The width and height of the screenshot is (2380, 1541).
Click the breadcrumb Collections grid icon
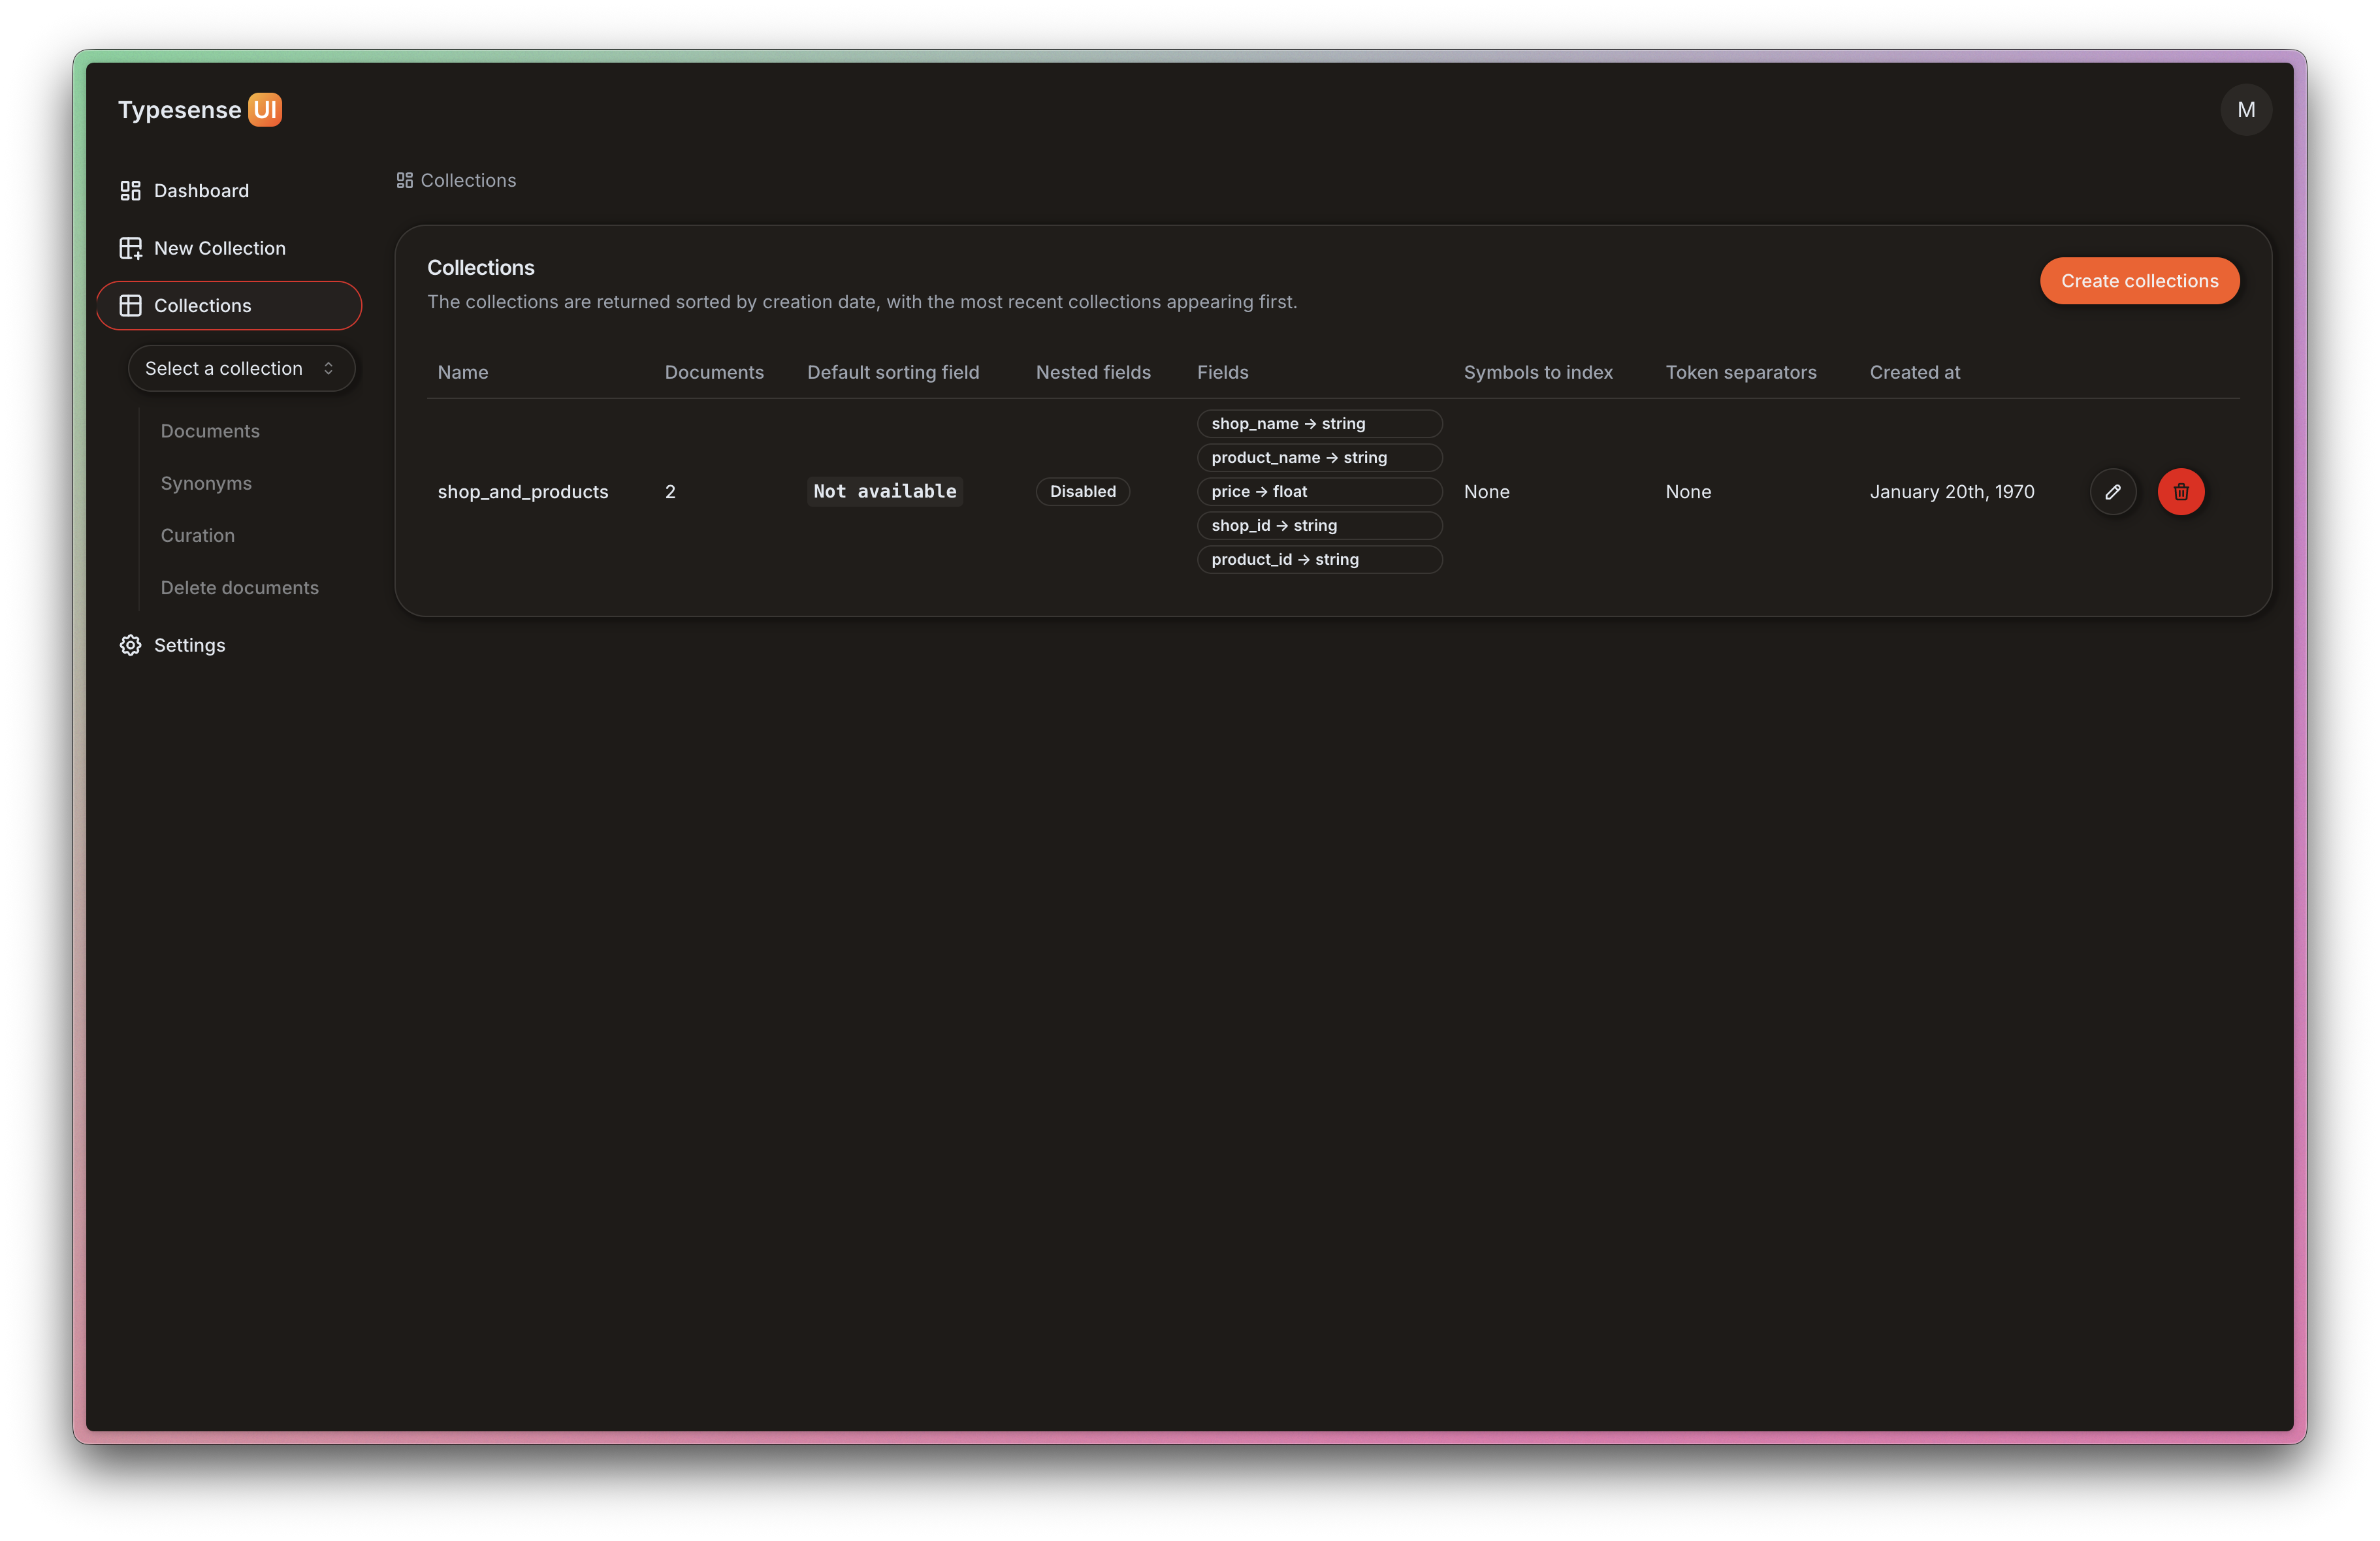click(x=404, y=181)
